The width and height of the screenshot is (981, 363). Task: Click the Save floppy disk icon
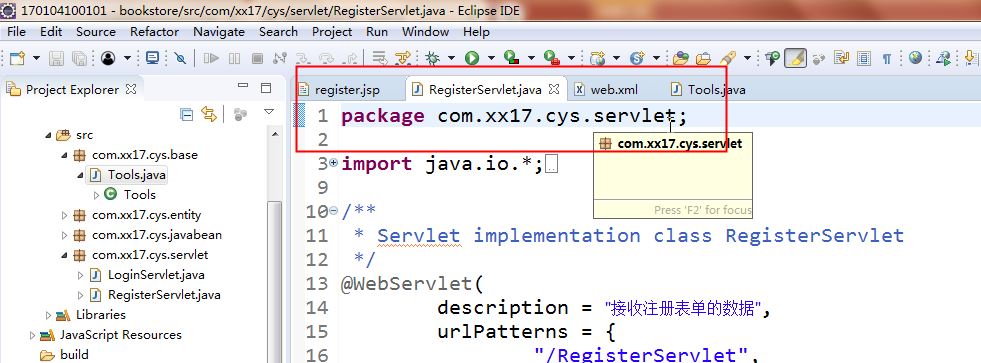tap(57, 58)
